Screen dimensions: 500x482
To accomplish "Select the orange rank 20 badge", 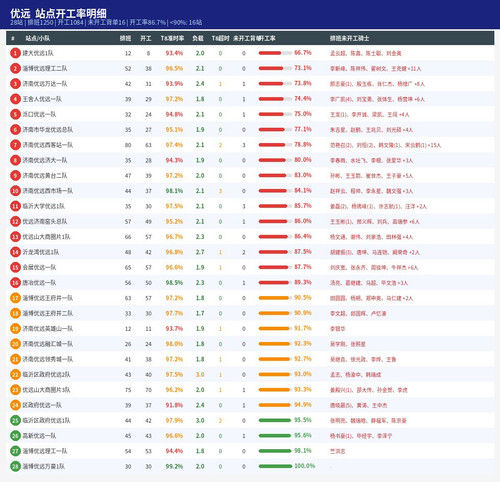I will click(15, 344).
